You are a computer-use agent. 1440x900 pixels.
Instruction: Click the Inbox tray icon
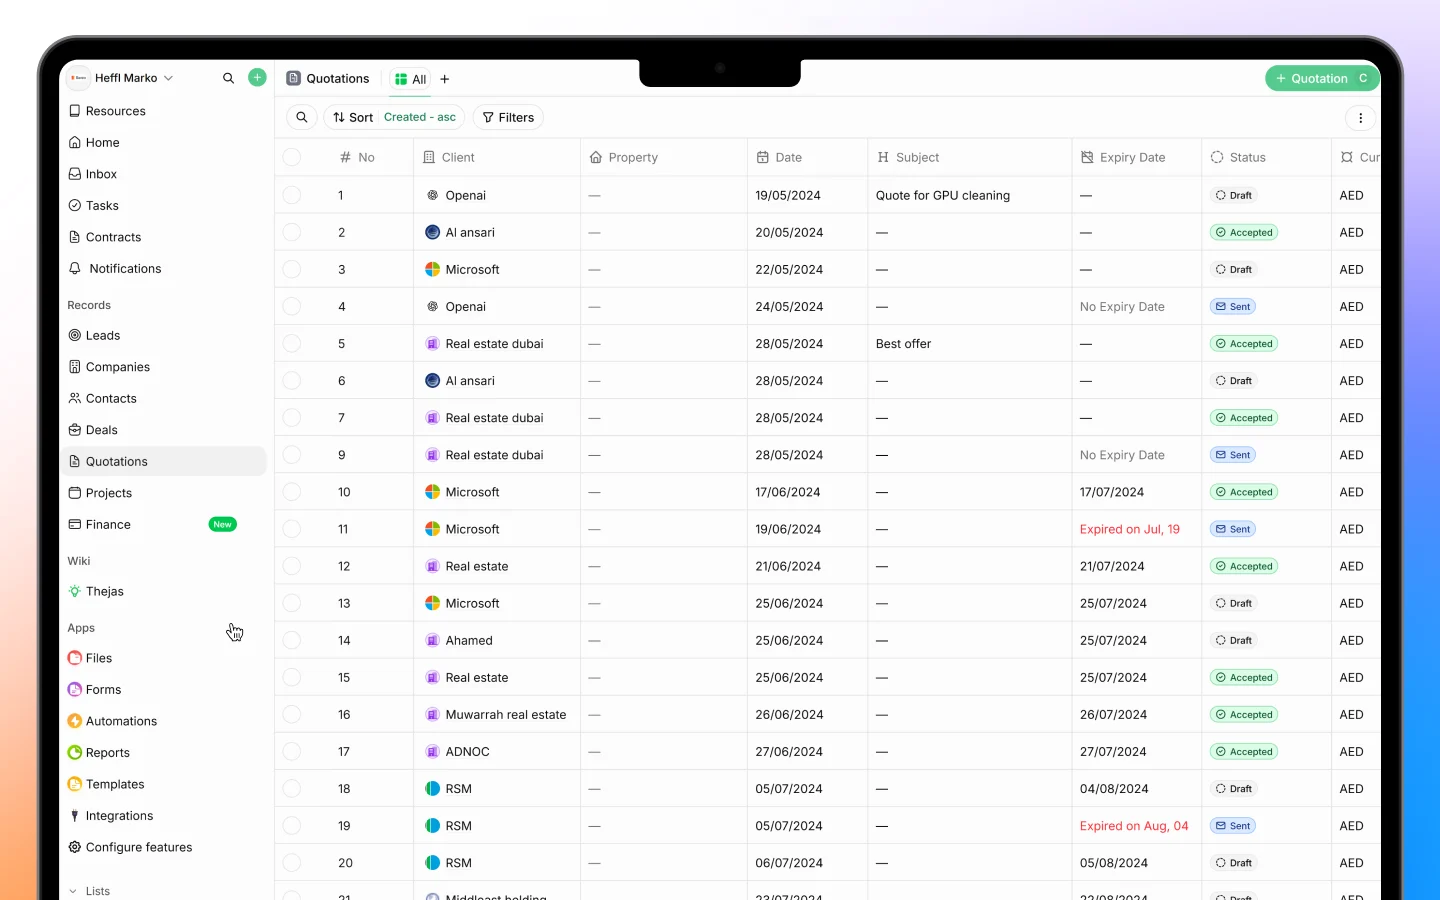pyautogui.click(x=75, y=174)
